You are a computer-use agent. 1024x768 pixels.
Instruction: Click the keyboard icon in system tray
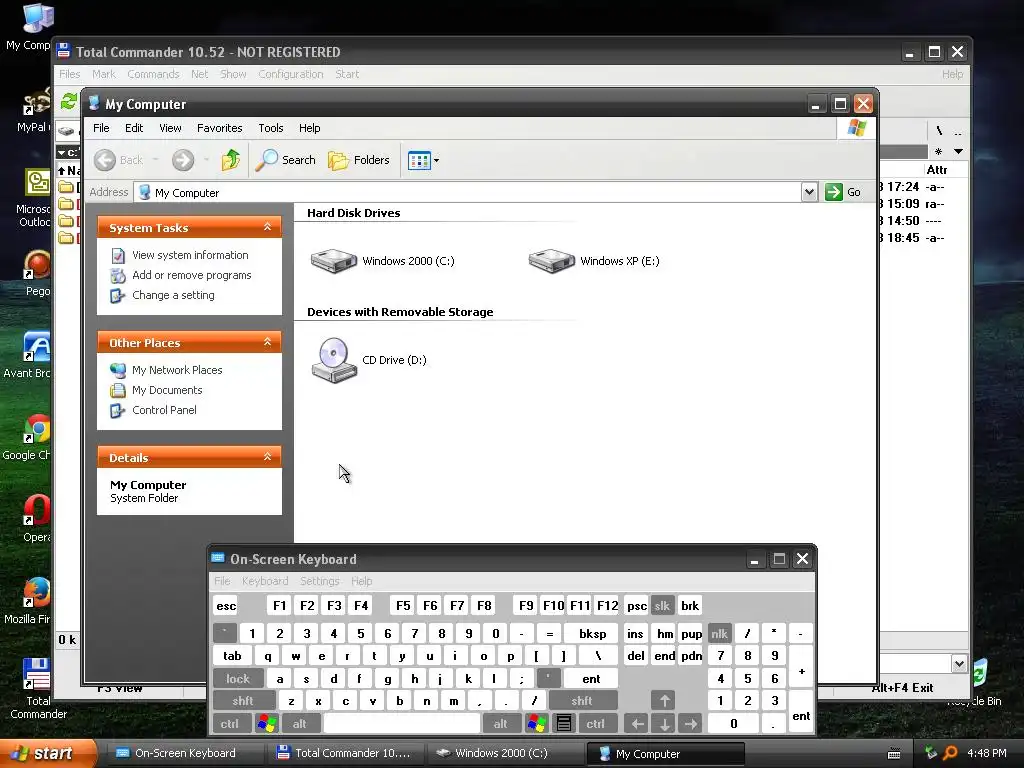pos(894,754)
